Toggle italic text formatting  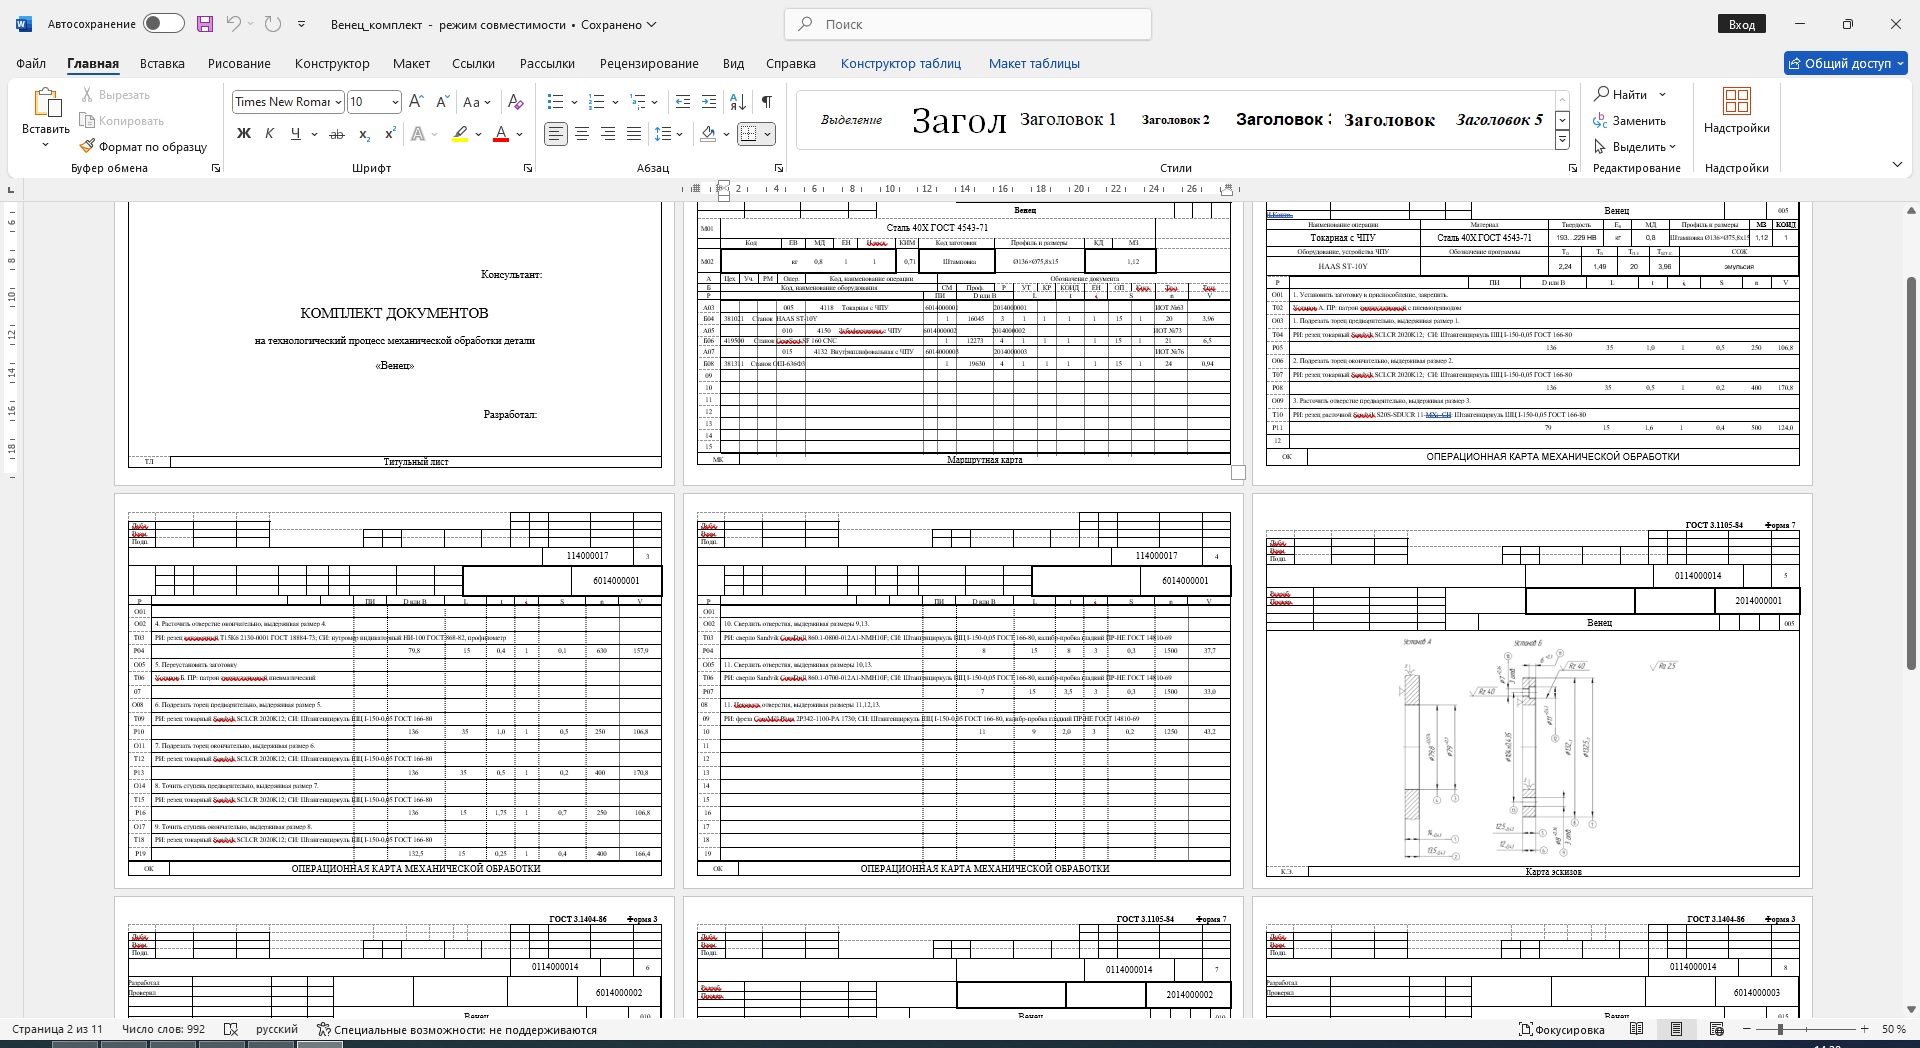coord(269,134)
